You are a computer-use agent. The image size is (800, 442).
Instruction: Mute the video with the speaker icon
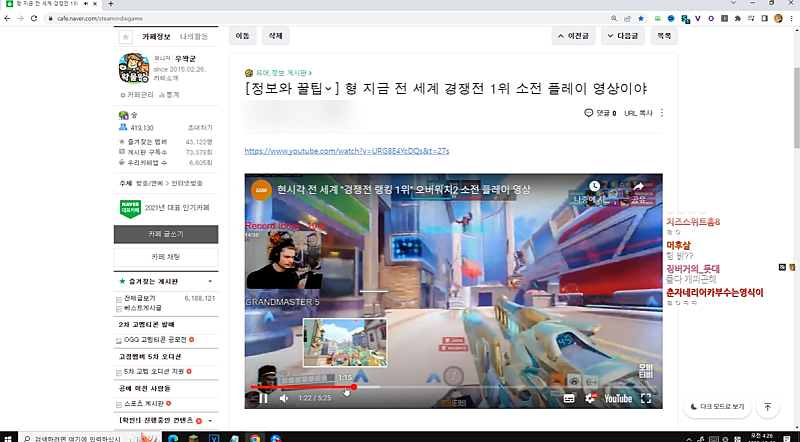pyautogui.click(x=281, y=398)
